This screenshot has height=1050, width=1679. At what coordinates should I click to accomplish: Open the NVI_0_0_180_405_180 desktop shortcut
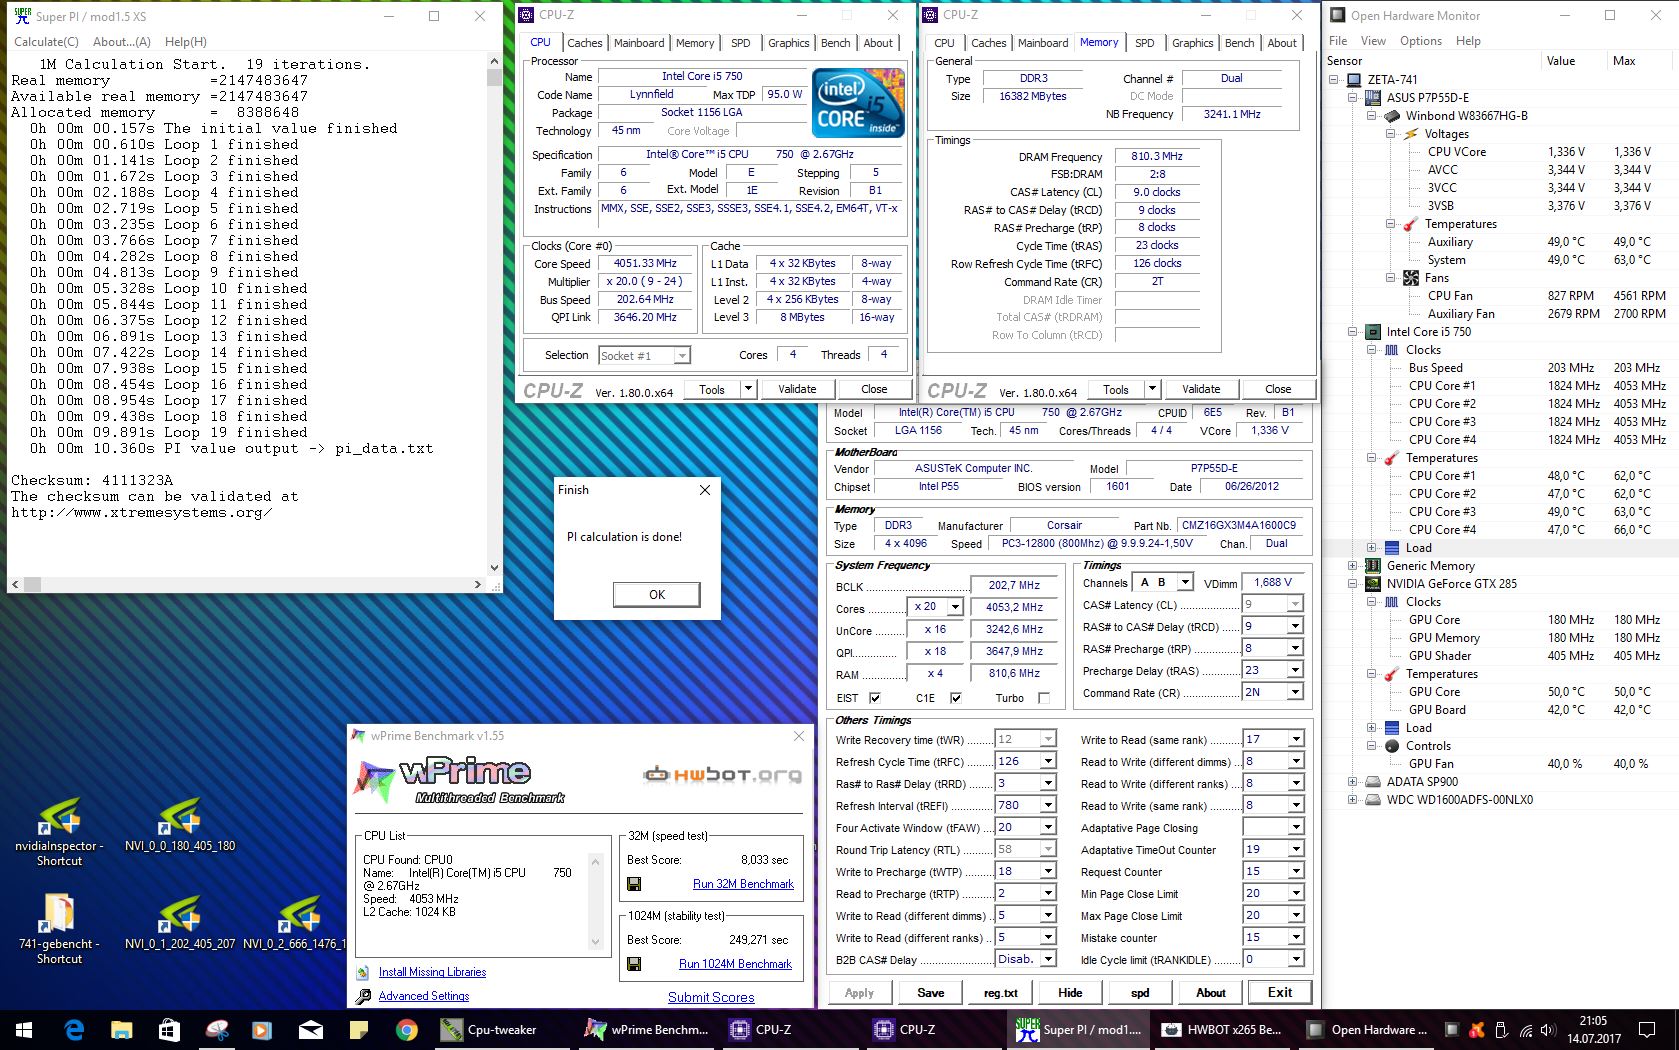pos(180,825)
